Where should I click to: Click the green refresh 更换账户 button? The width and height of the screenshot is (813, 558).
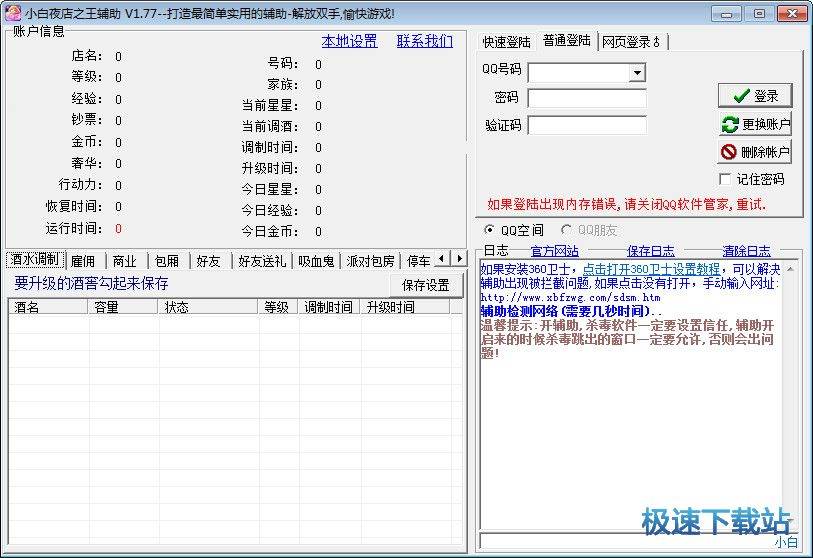pos(755,125)
